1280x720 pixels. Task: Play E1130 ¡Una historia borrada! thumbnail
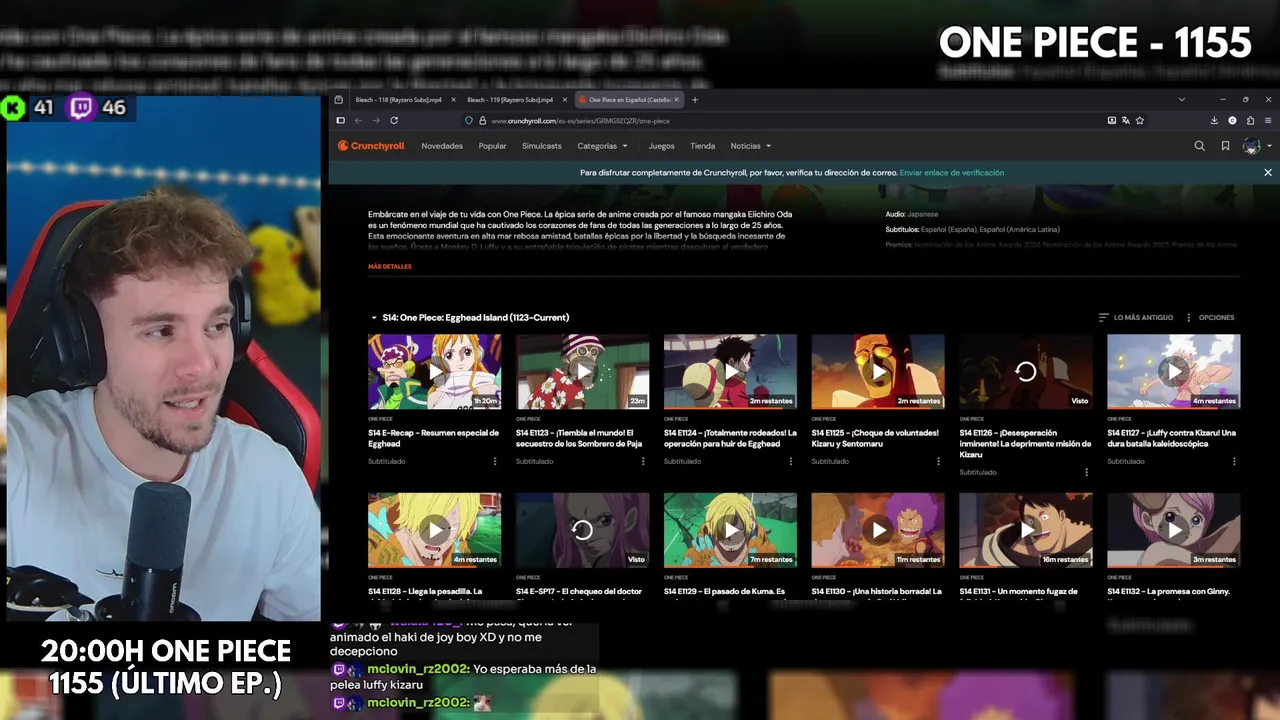pyautogui.click(x=878, y=530)
